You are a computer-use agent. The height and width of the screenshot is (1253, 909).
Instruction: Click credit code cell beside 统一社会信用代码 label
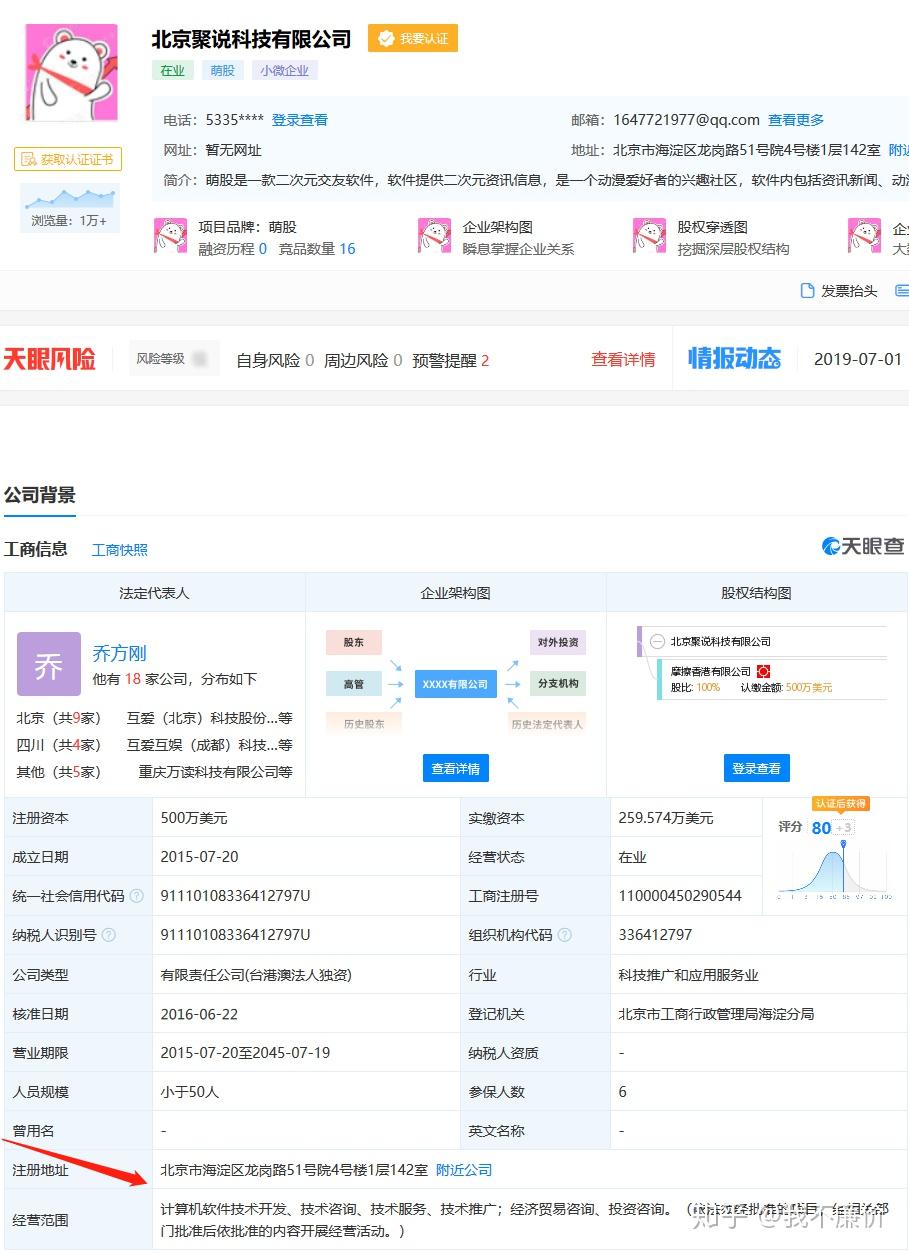click(305, 896)
